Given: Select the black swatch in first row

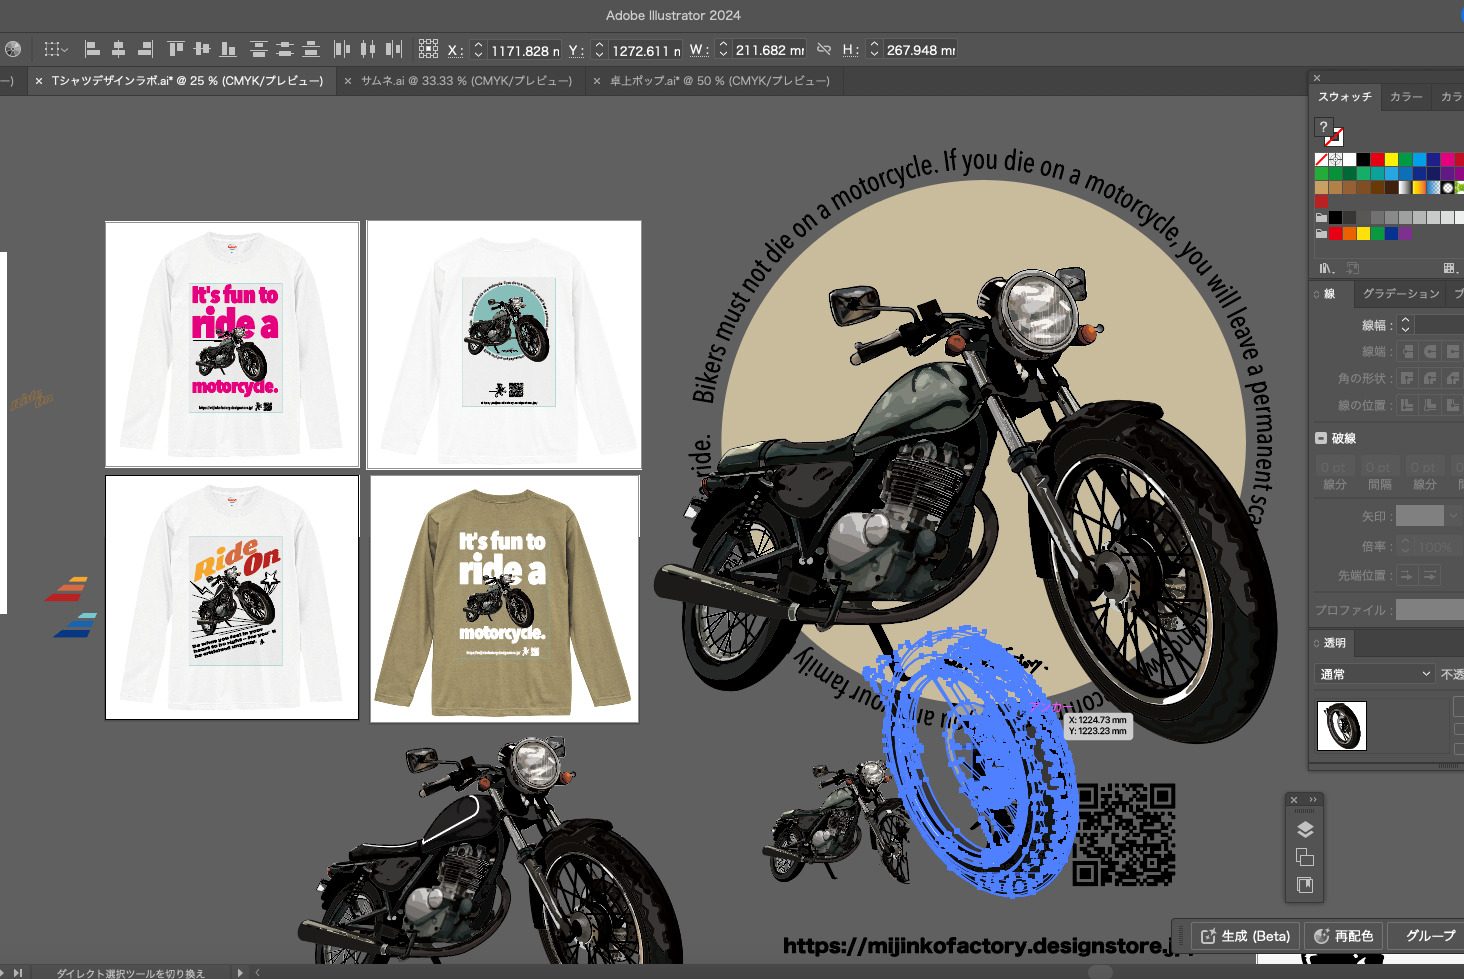Looking at the screenshot, I should click(1363, 159).
